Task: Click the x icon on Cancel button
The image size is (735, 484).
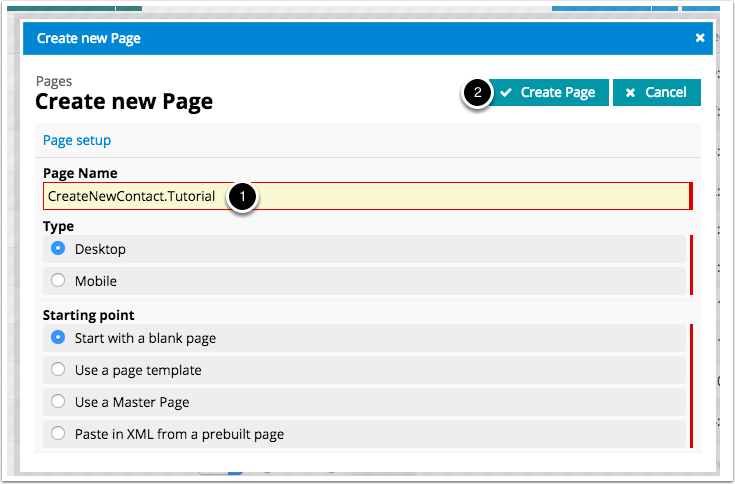Action: click(x=630, y=93)
